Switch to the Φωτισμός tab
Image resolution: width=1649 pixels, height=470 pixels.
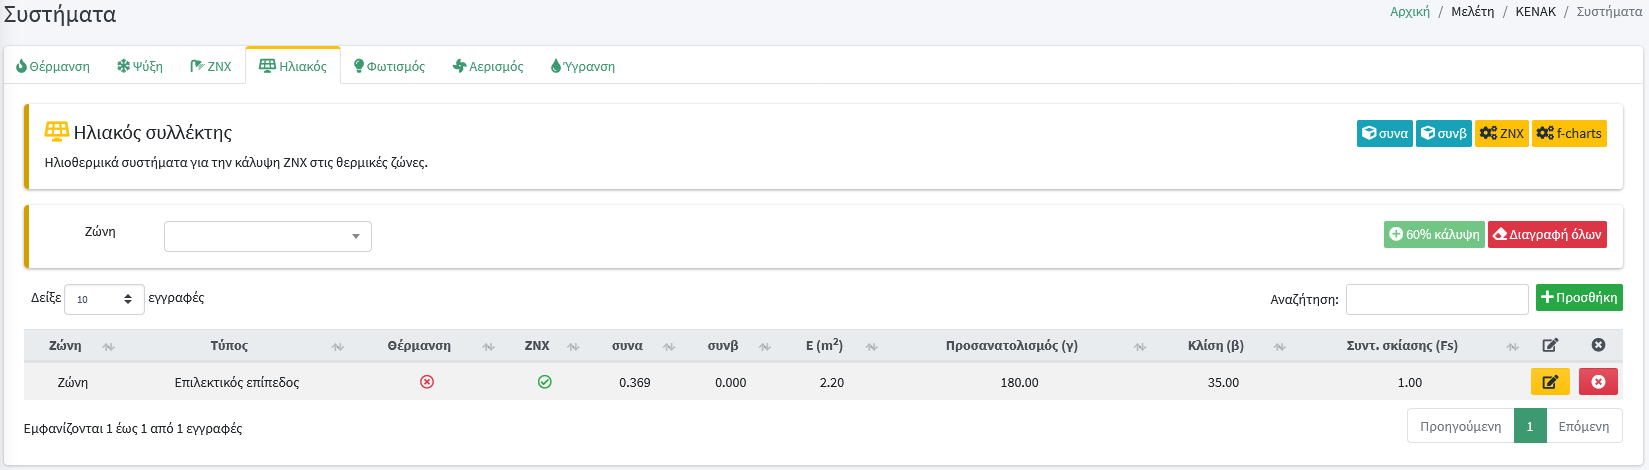[x=390, y=66]
